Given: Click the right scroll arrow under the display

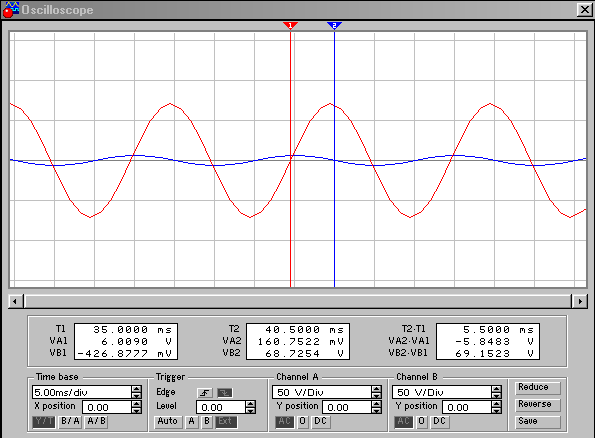Looking at the screenshot, I should click(x=580, y=301).
